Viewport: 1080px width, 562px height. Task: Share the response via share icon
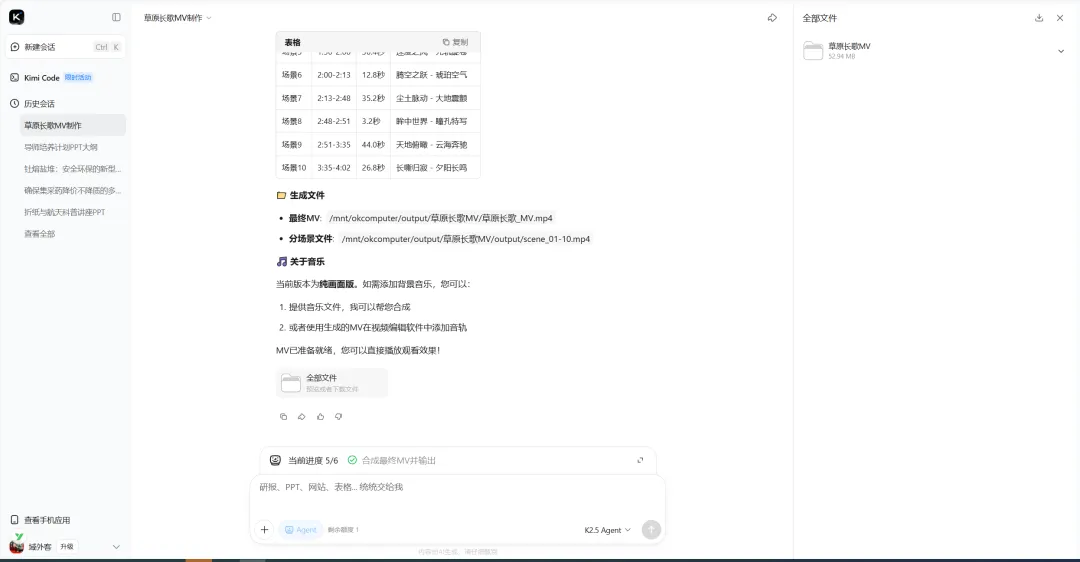302,417
